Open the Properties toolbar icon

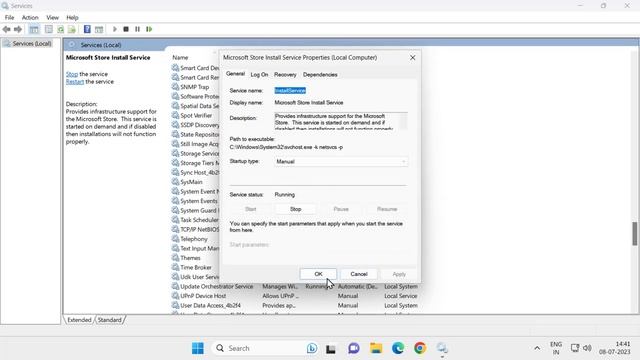[49, 29]
